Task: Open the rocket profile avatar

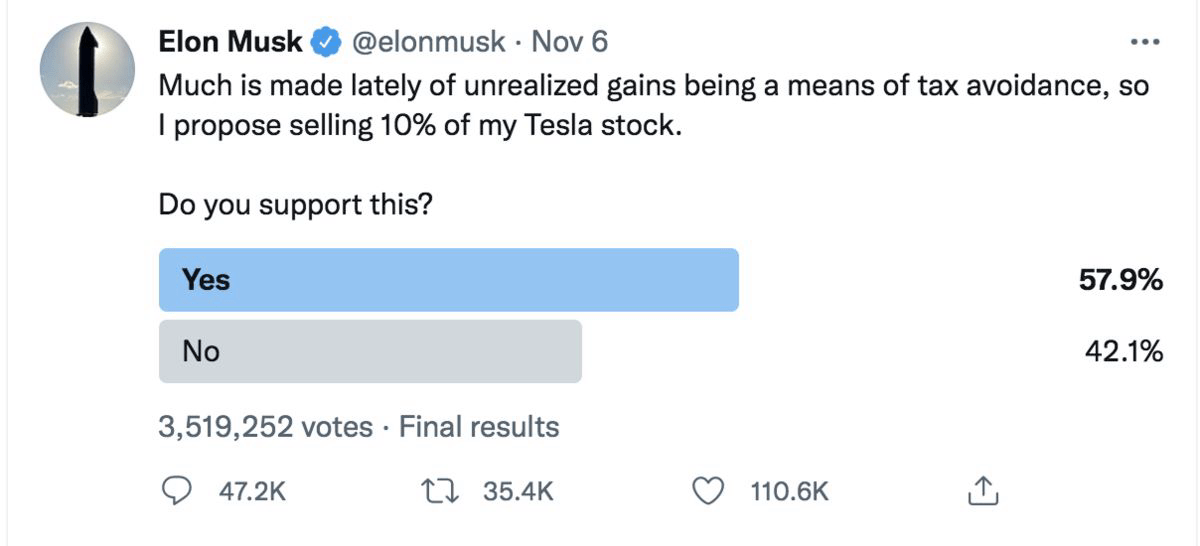Action: coord(87,70)
